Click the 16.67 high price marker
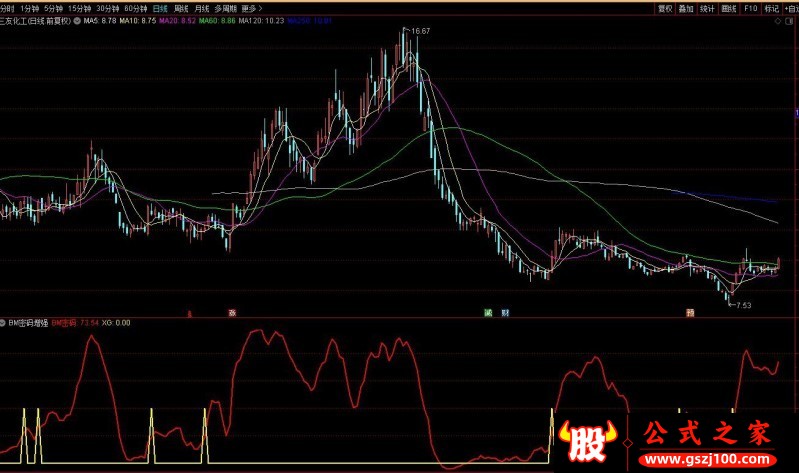The height and width of the screenshot is (473, 799). (x=421, y=31)
